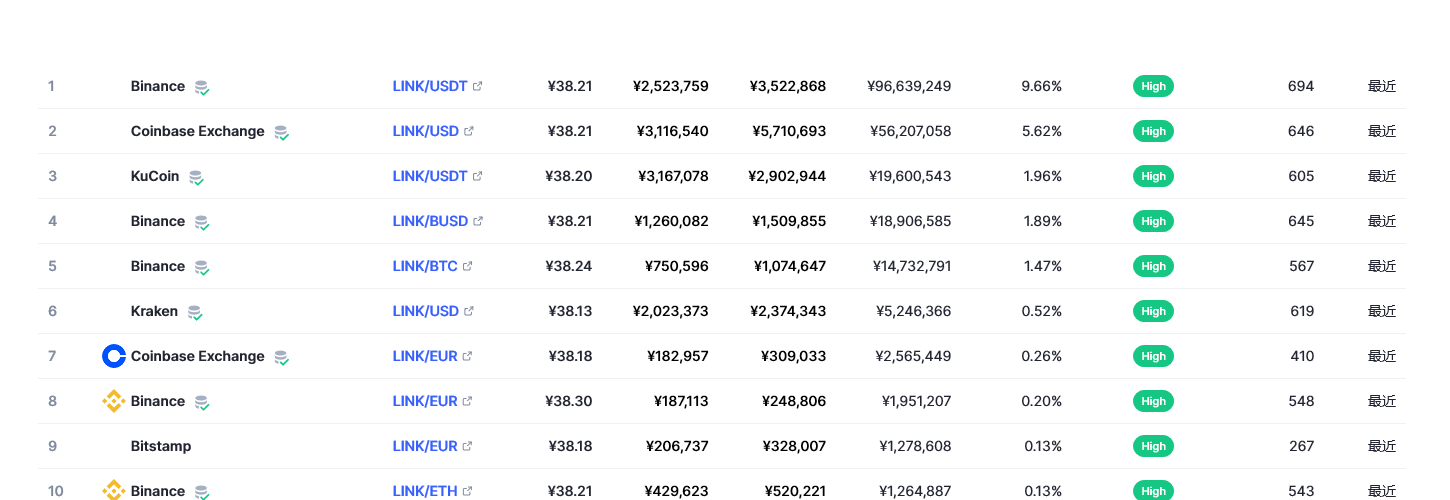1450x500 pixels.
Task: Open the LINK/USDT pair on KuCoin
Action: (x=430, y=176)
